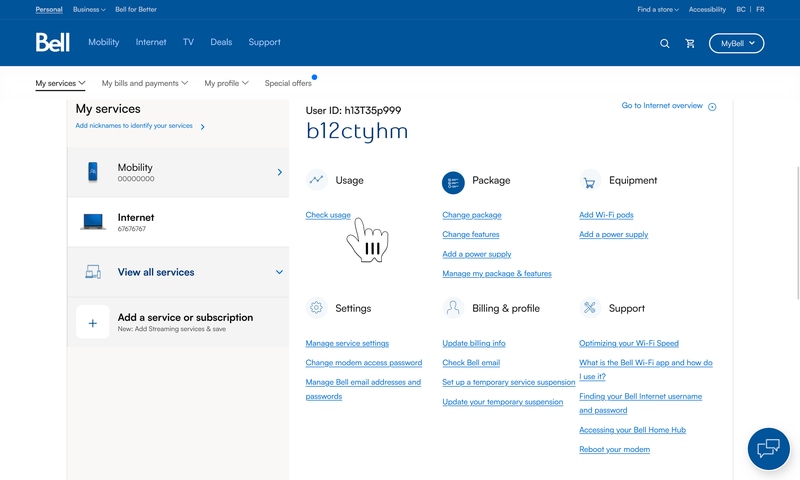Click the 'User ID: h13T35p999' text
The height and width of the screenshot is (480, 800).
coord(353,110)
